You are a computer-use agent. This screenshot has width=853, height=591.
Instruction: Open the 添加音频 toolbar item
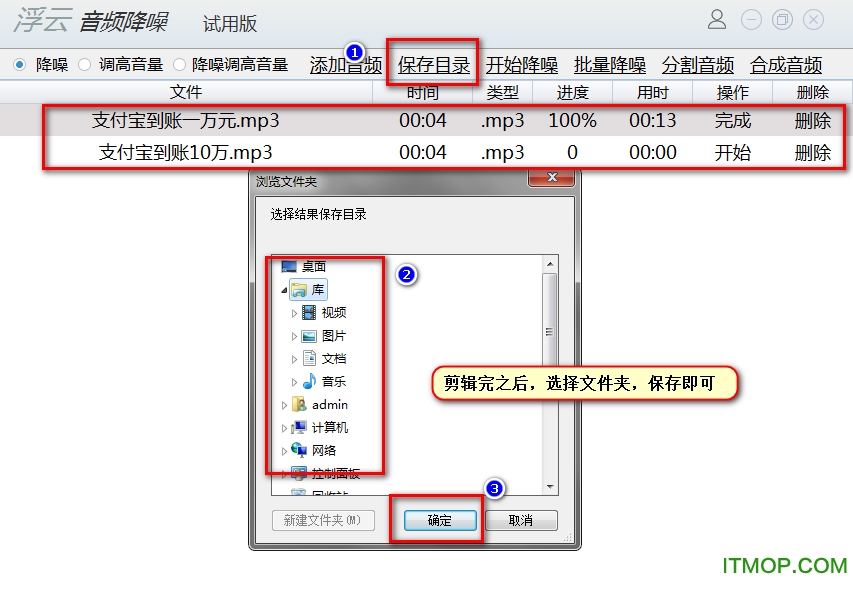pos(344,66)
